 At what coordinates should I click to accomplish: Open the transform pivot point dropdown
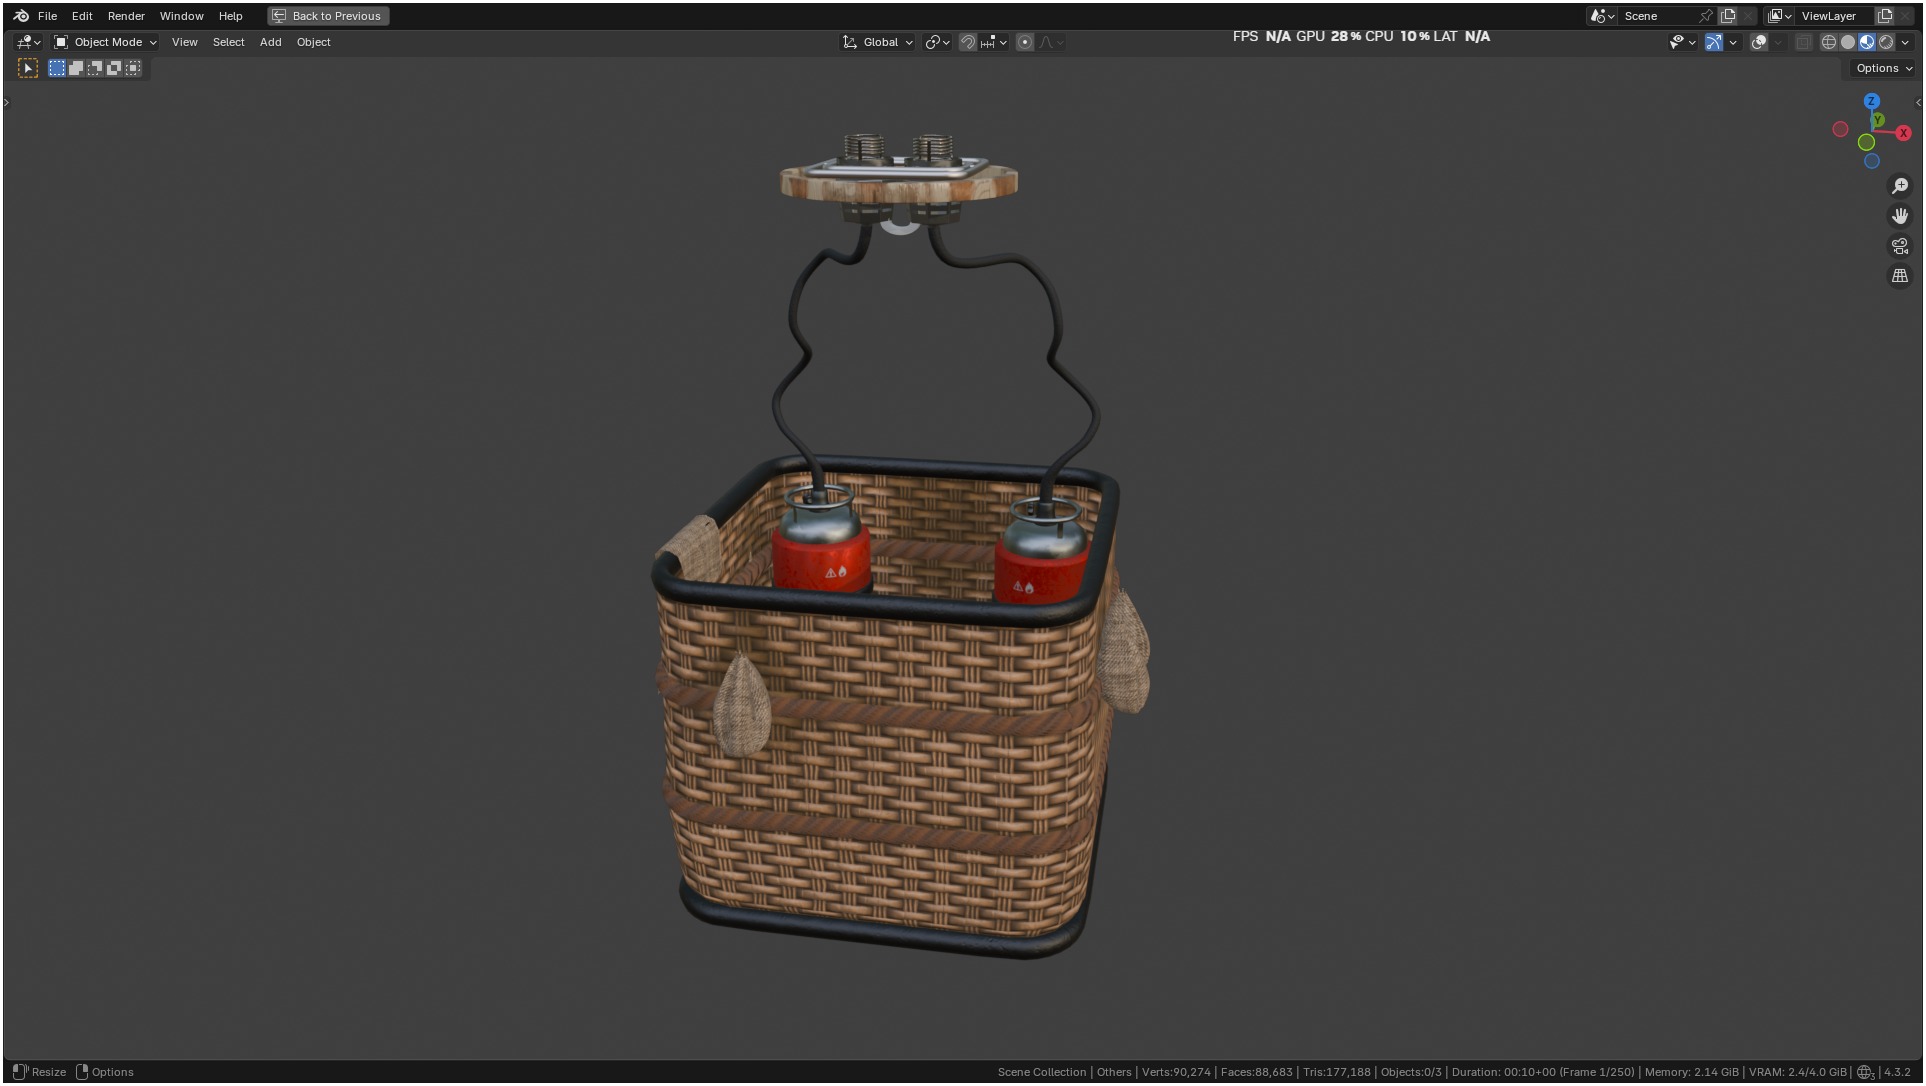(937, 42)
